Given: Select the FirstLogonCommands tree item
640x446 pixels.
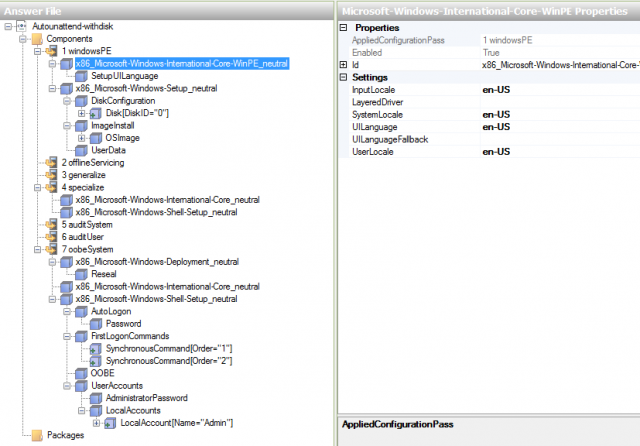Looking at the screenshot, I should pyautogui.click(x=130, y=336).
